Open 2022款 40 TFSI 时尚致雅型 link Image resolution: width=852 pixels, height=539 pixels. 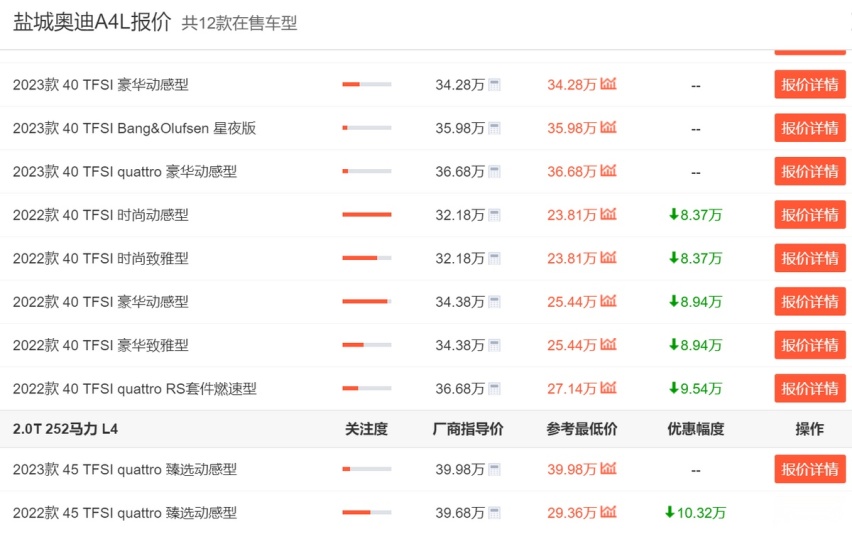click(x=101, y=259)
